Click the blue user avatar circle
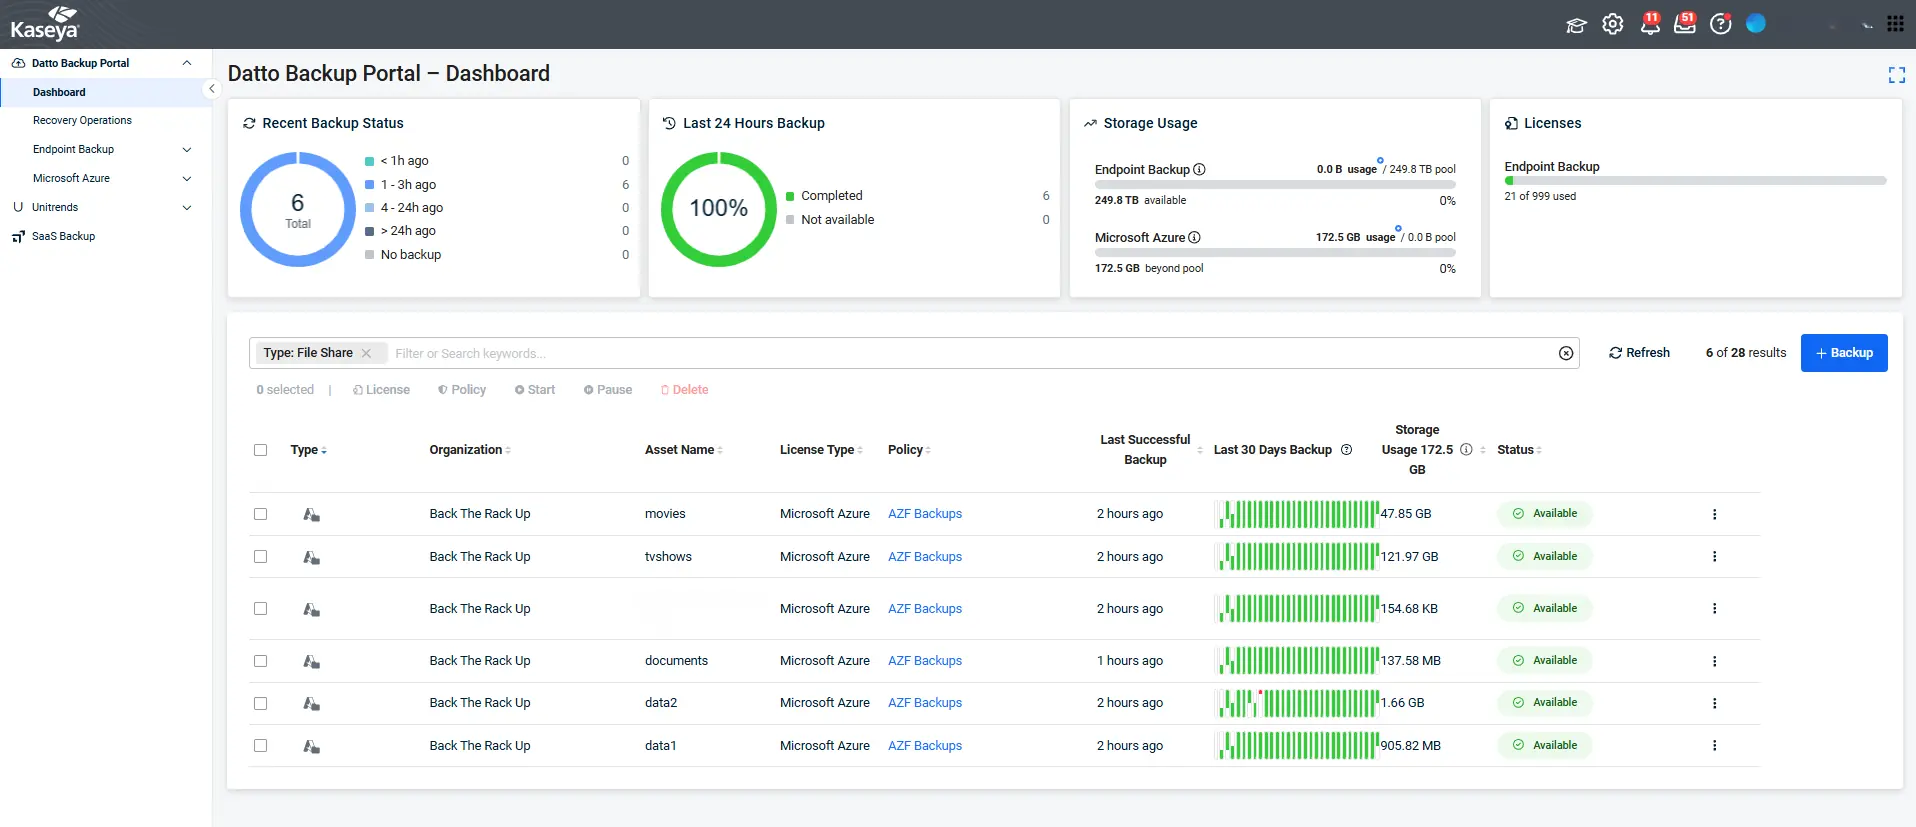This screenshot has height=827, width=1916. [1756, 23]
